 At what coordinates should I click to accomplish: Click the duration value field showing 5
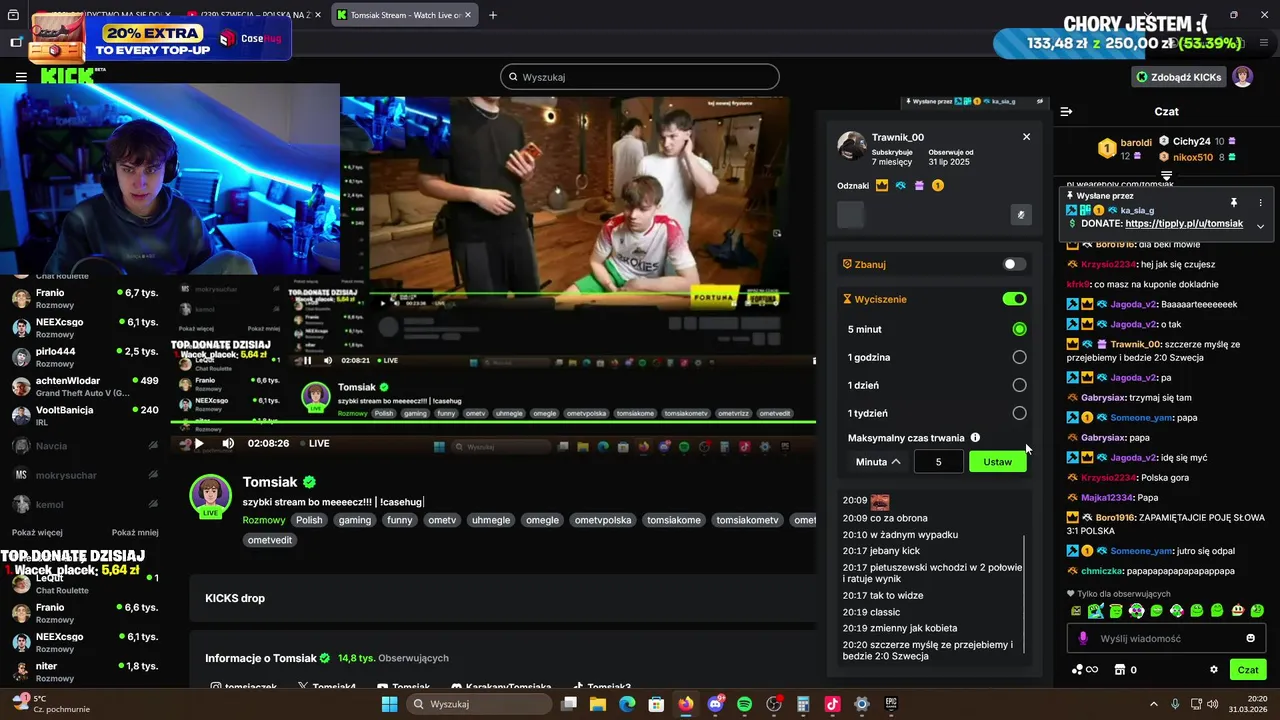click(x=938, y=461)
